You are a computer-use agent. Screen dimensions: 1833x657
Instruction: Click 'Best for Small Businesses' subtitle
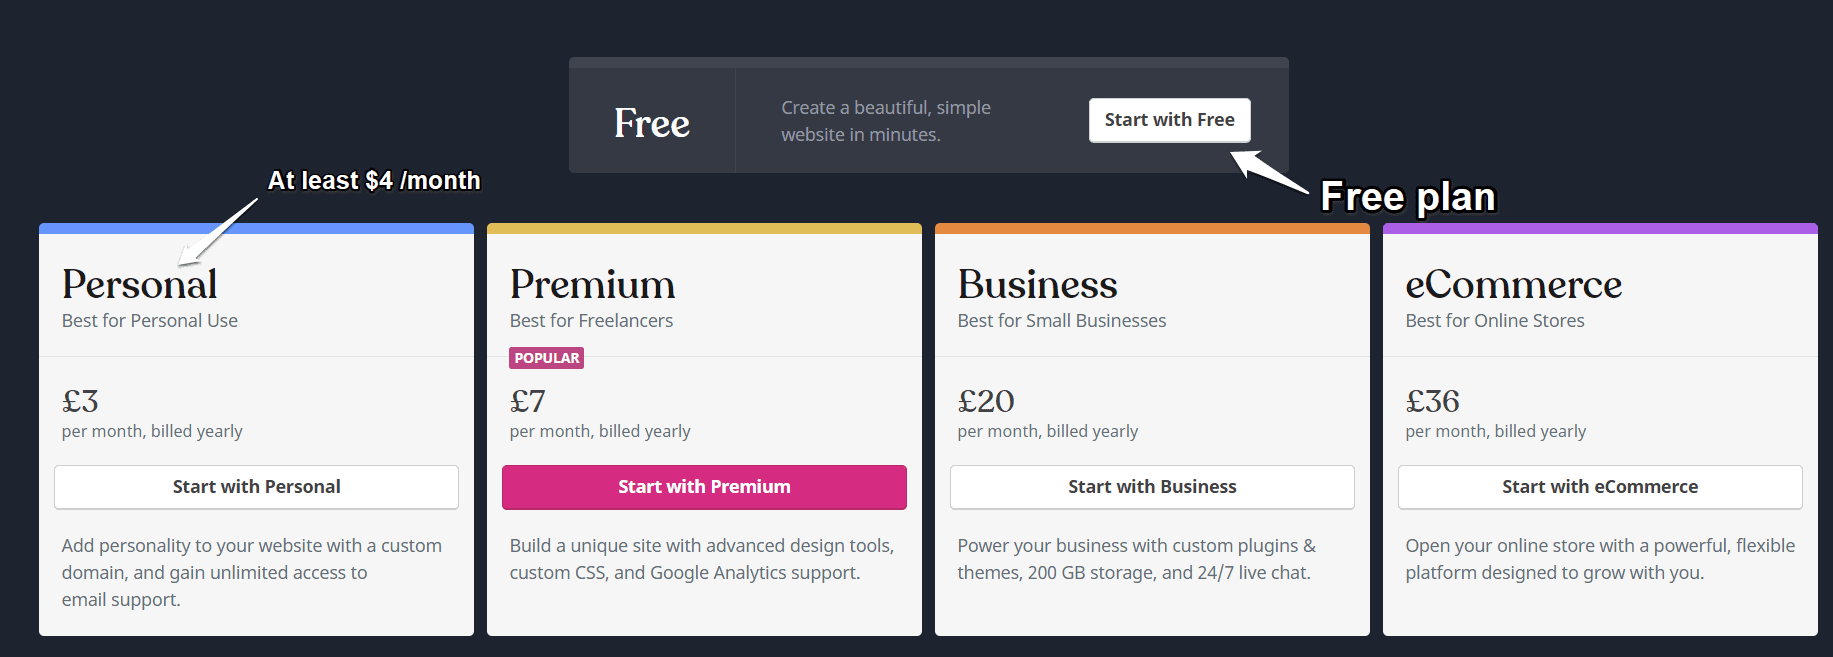1062,321
